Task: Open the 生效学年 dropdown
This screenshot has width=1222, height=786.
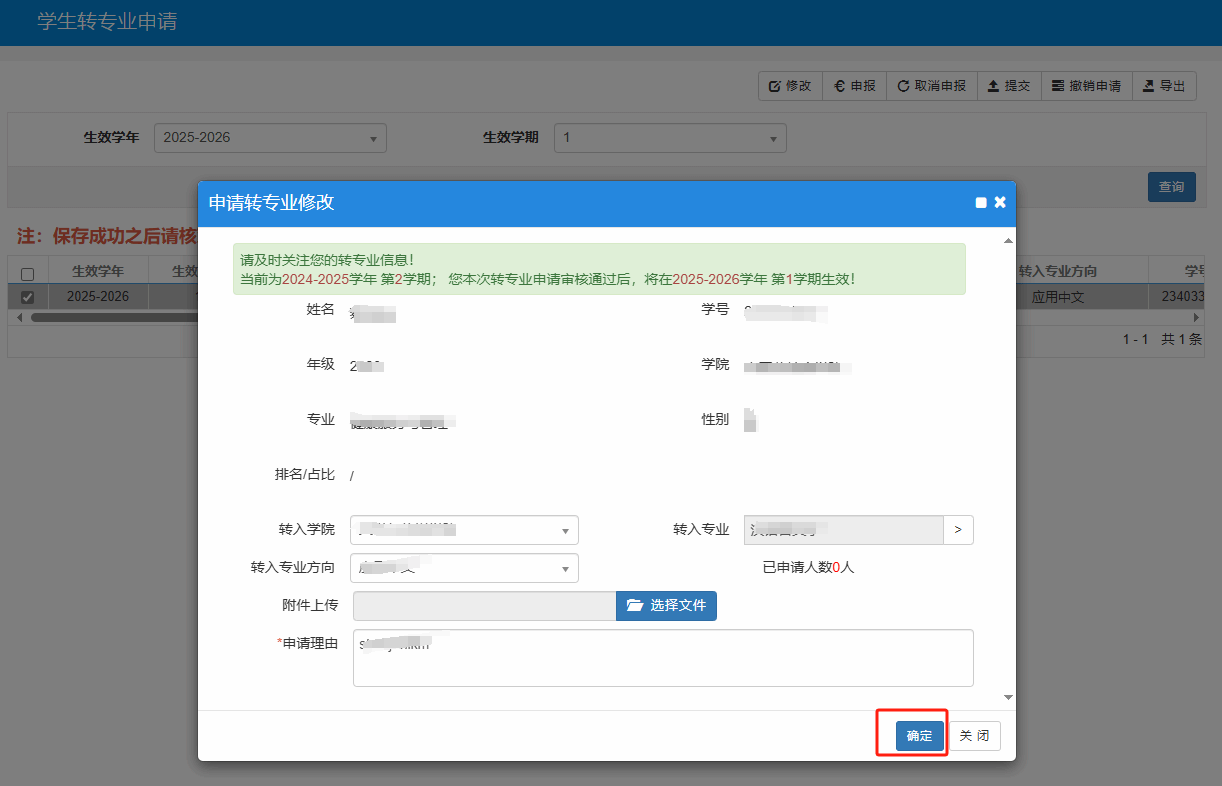Action: pos(270,138)
